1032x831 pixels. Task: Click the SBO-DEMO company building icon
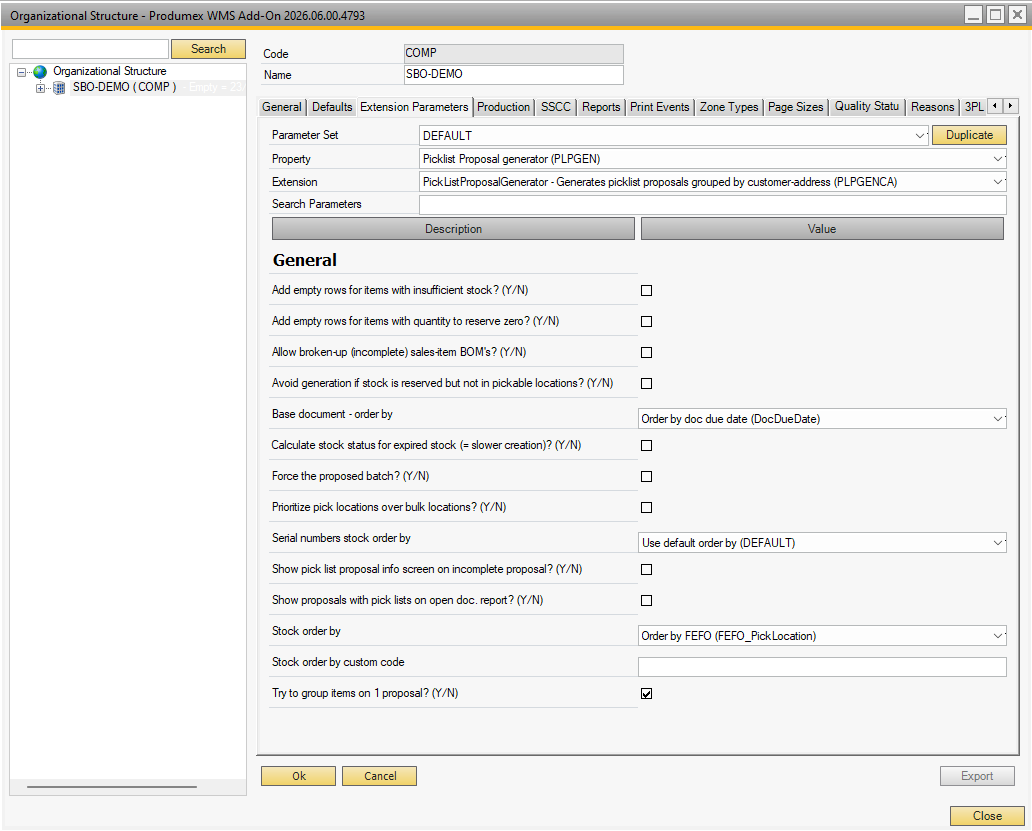click(x=59, y=88)
